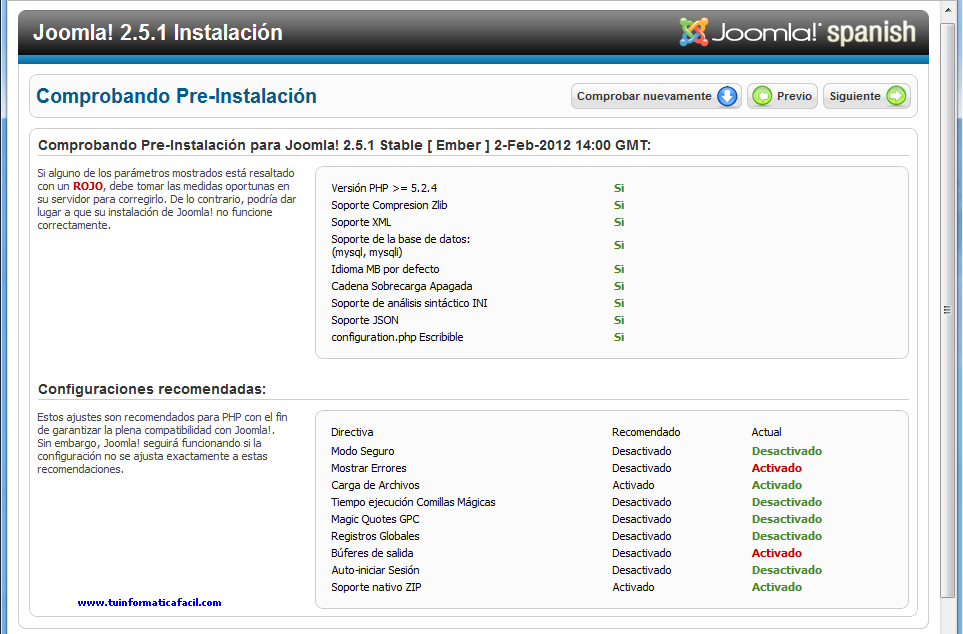Viewport: 963px width, 634px height.
Task: Click the 'Comprobando Pre-Instalación' page heading
Action: (176, 96)
